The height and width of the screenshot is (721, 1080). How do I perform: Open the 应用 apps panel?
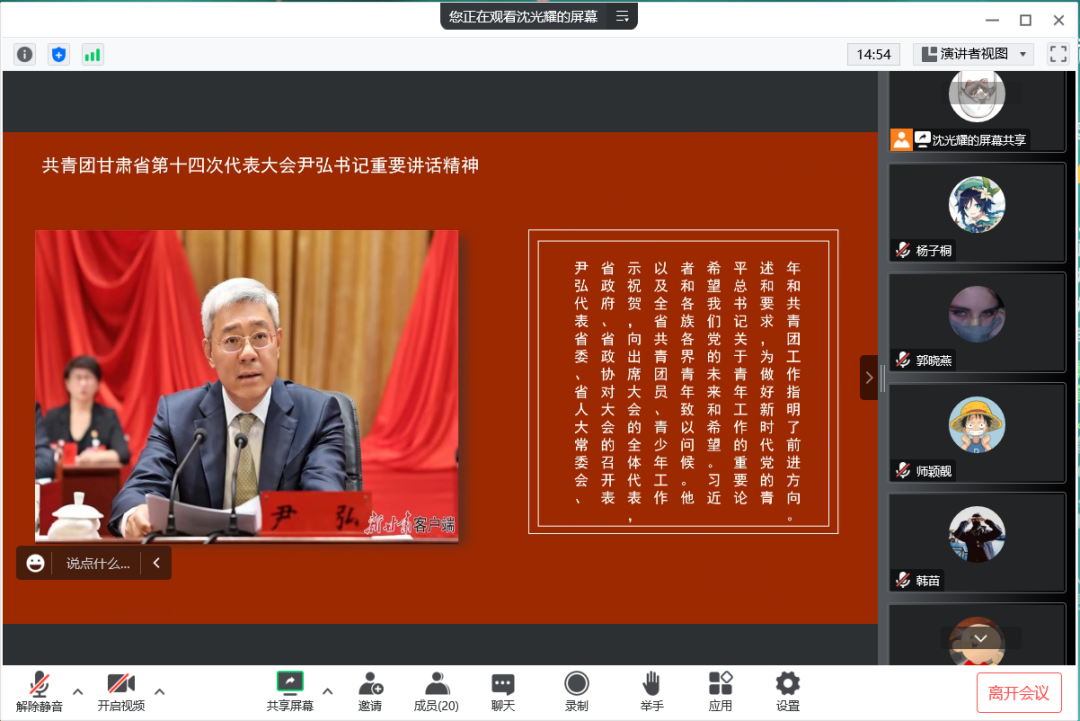720,691
